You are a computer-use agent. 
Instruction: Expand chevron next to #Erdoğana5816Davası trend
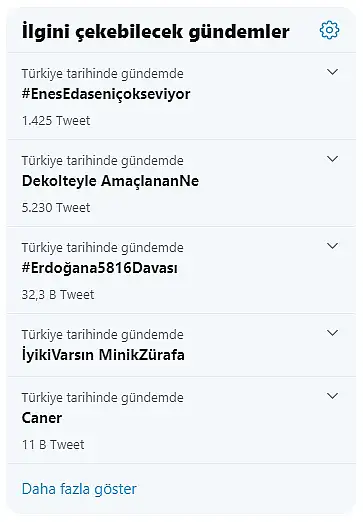(332, 246)
